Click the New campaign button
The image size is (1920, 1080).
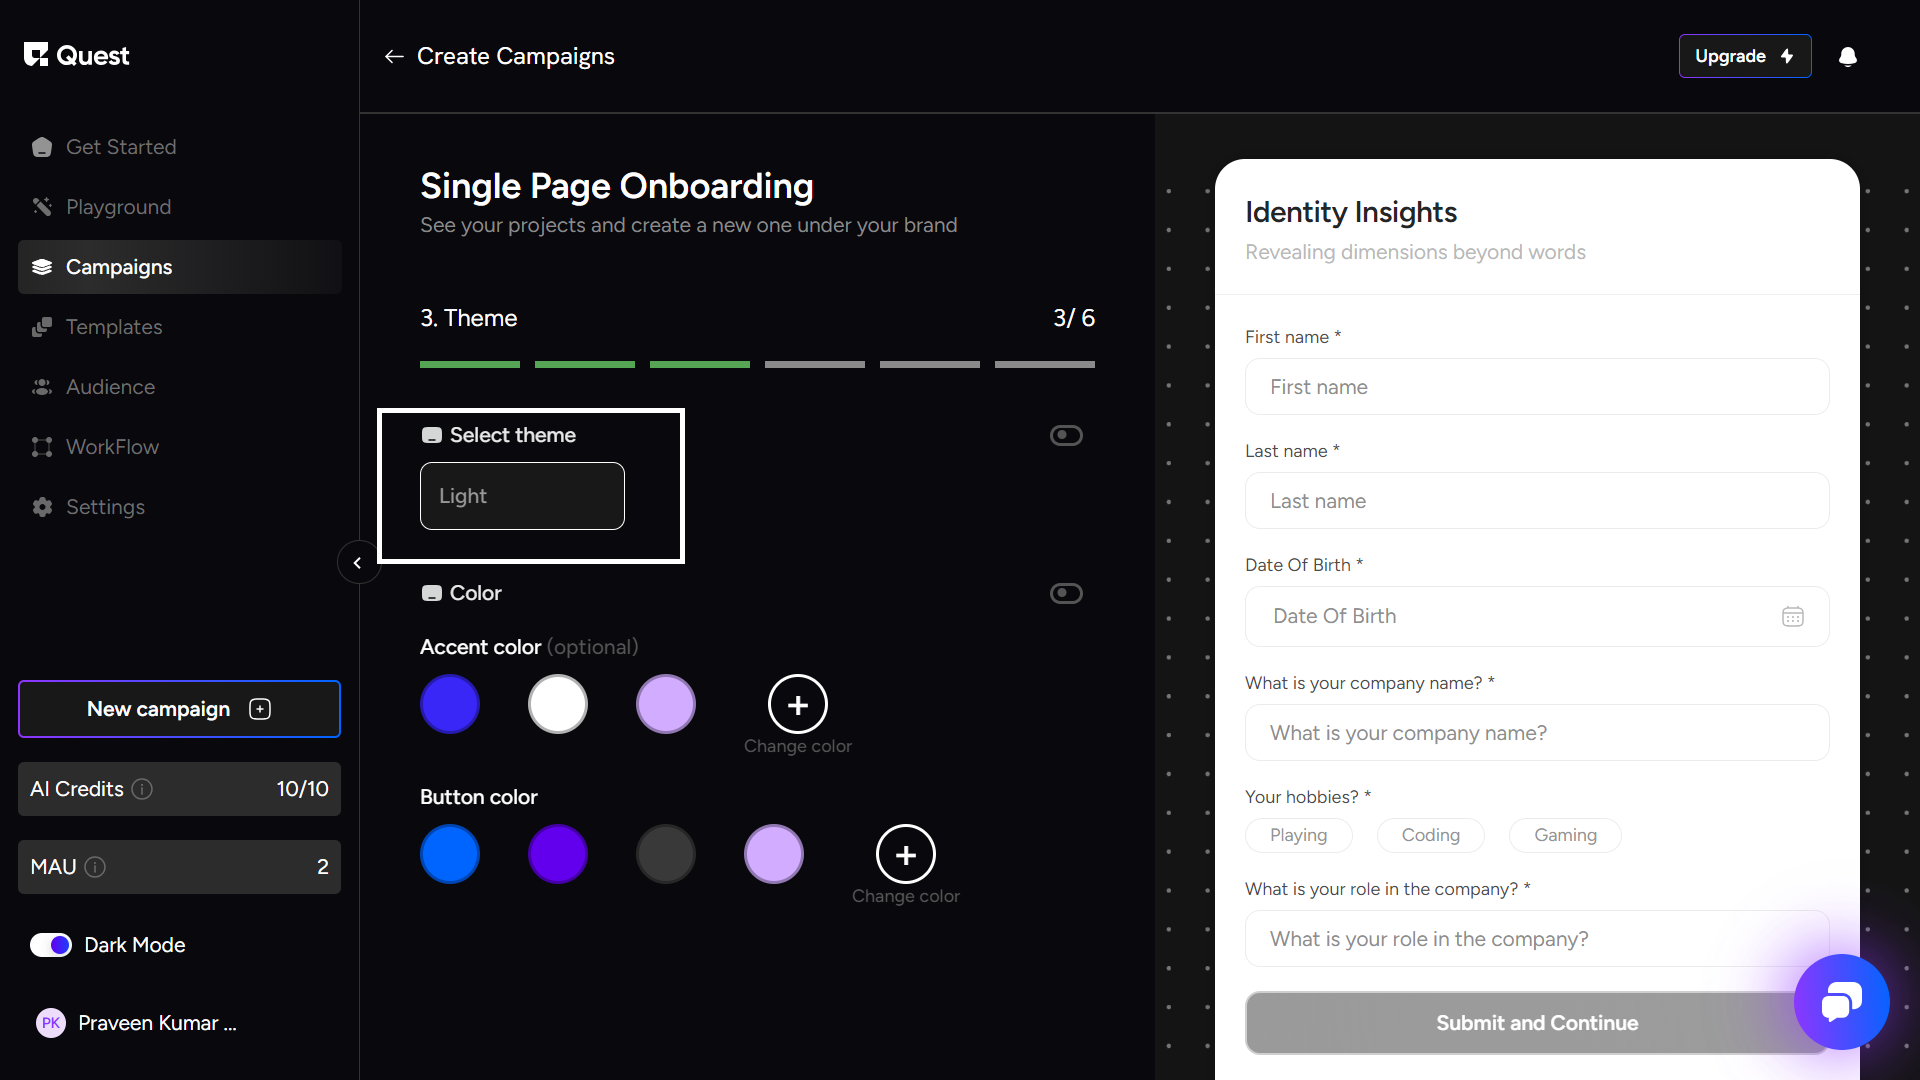click(179, 709)
